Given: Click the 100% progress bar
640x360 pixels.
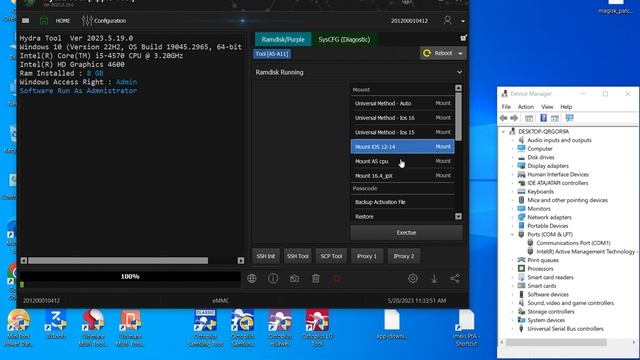Looking at the screenshot, I should click(130, 276).
